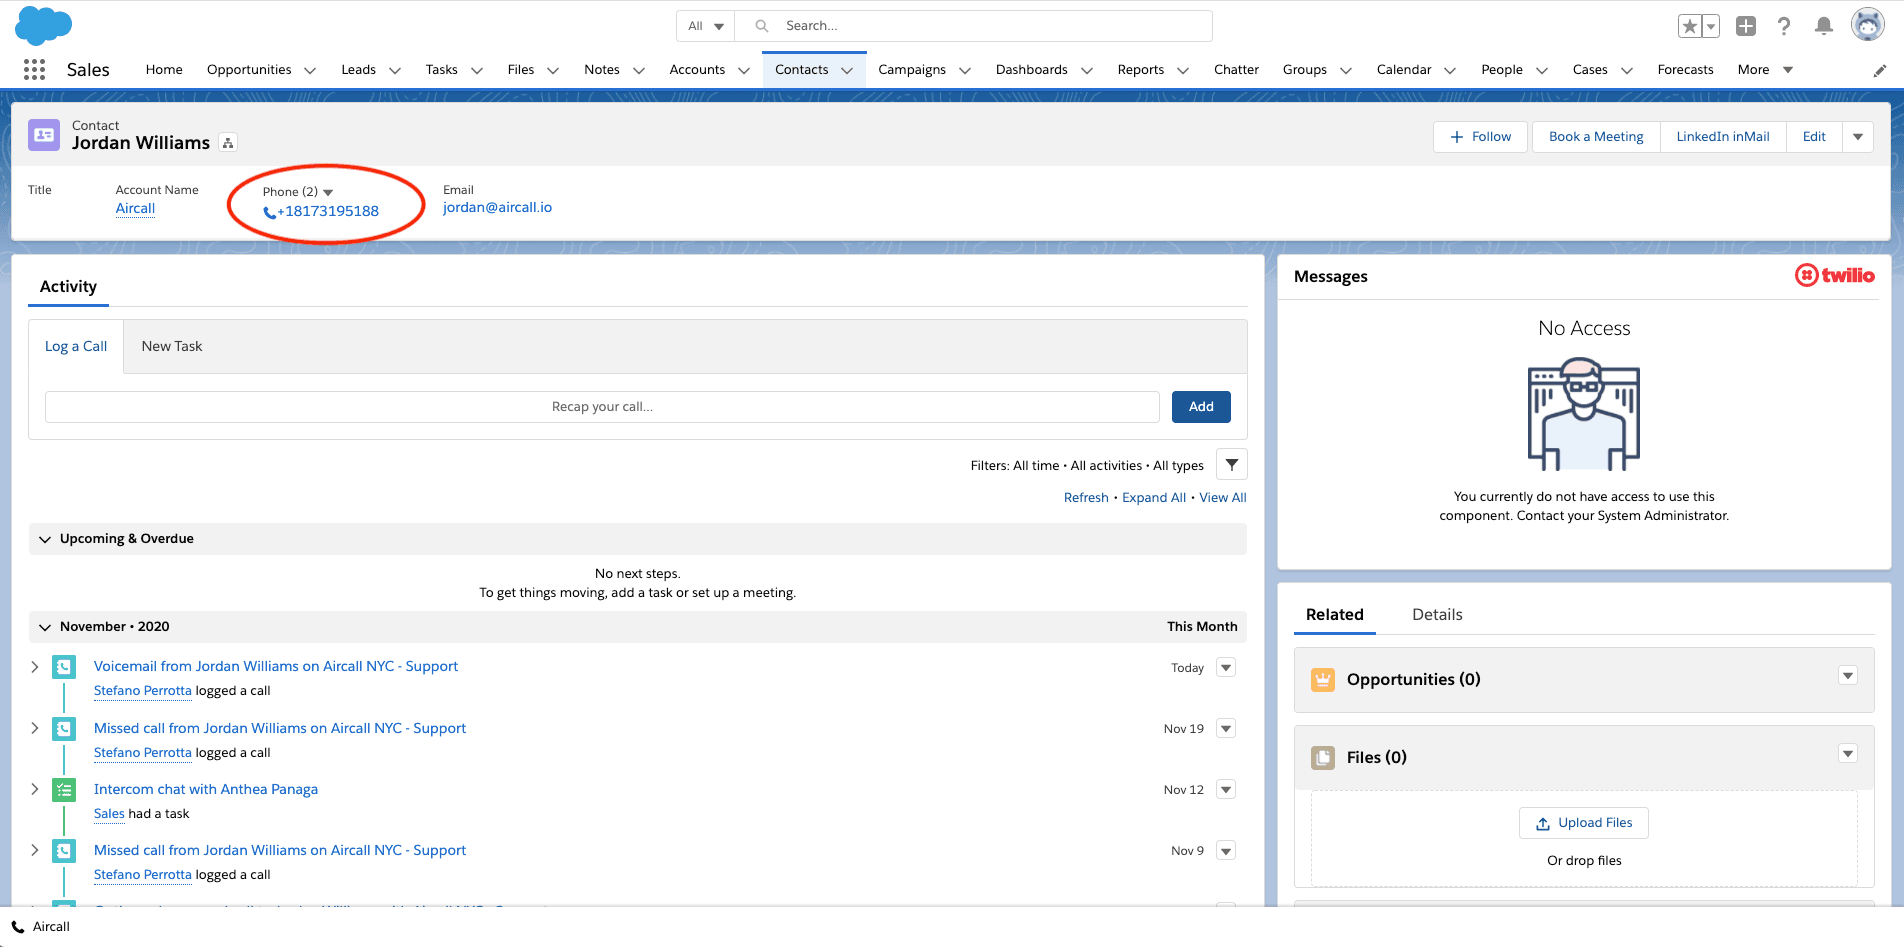Click the notifications bell icon
Screen dimensions: 1904x947
coord(1823,26)
